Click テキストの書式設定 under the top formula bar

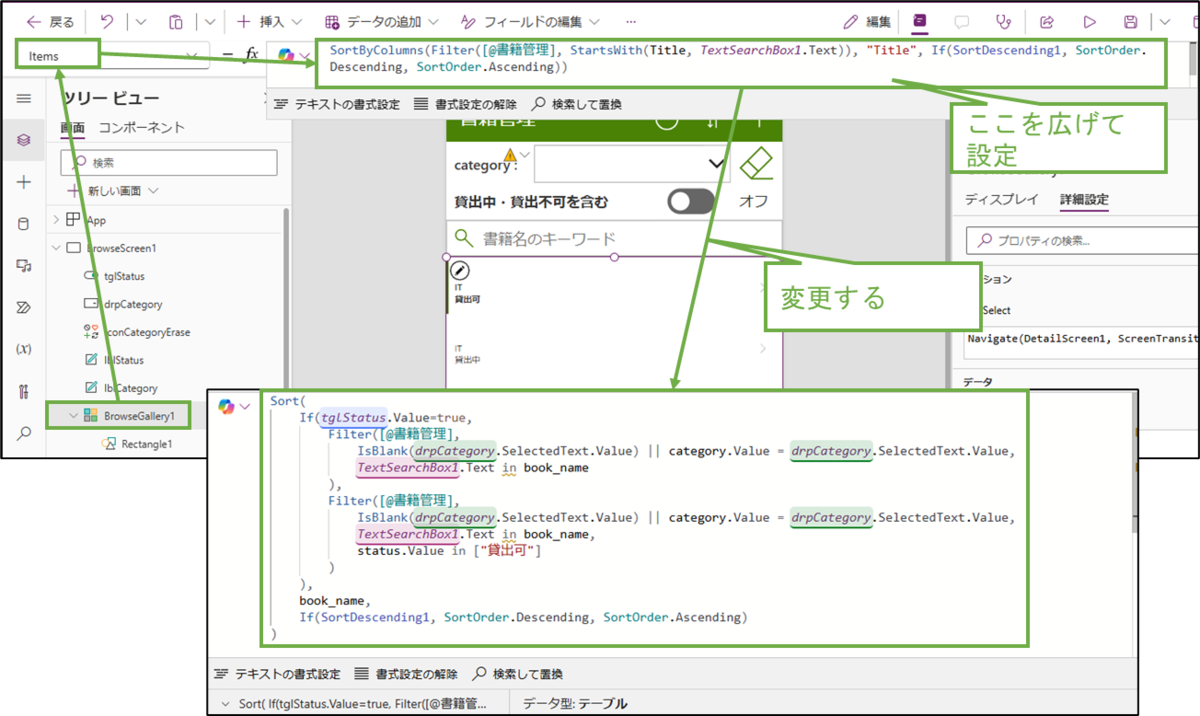pos(336,104)
